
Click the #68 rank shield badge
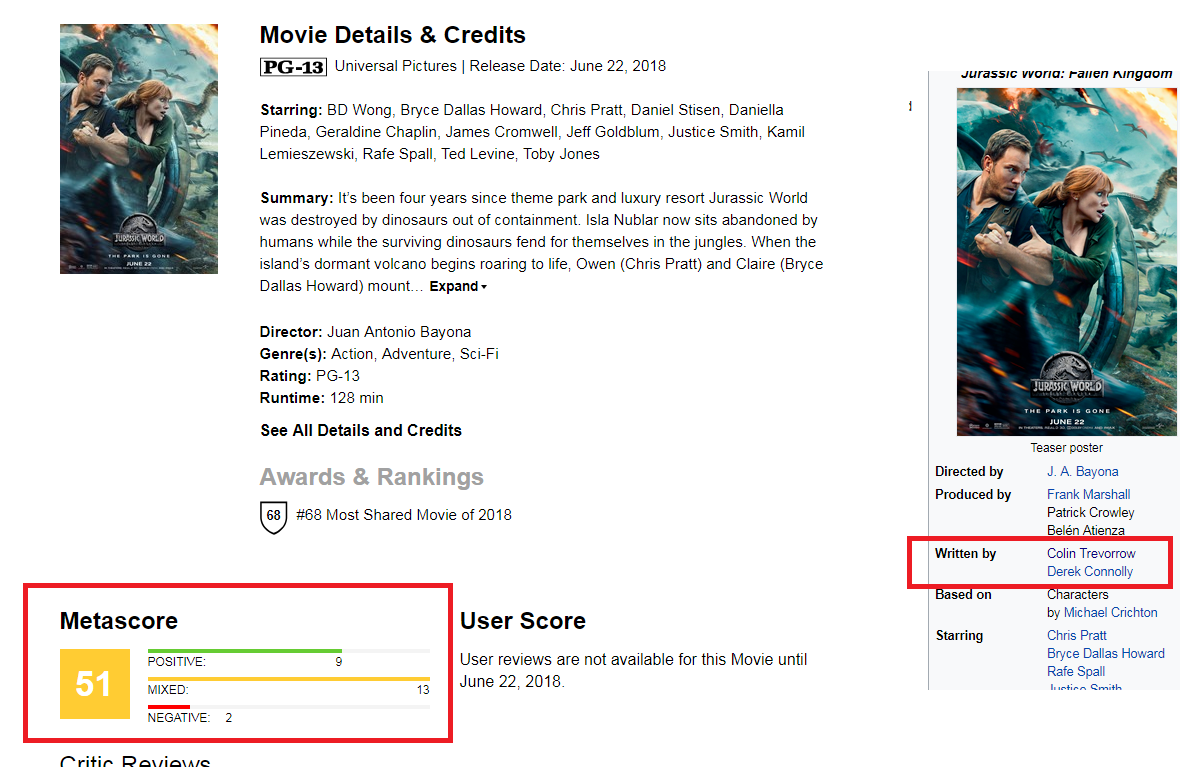click(273, 517)
